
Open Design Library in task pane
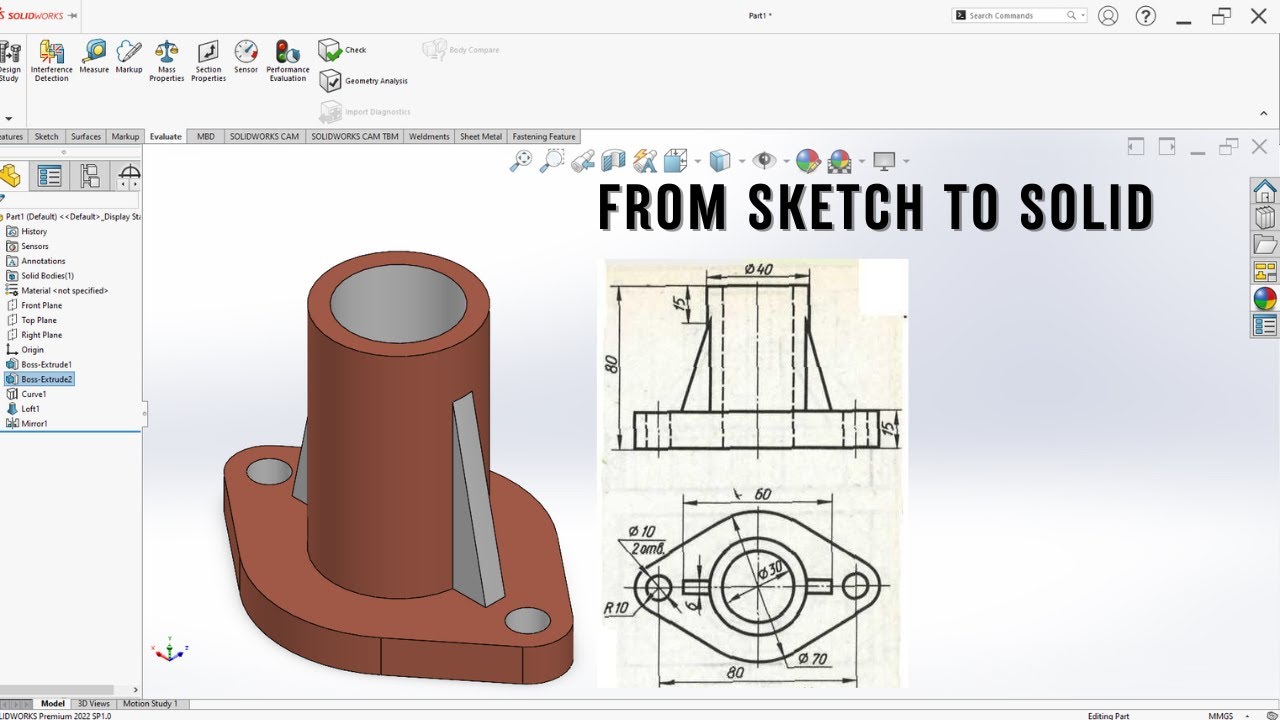coord(1265,217)
